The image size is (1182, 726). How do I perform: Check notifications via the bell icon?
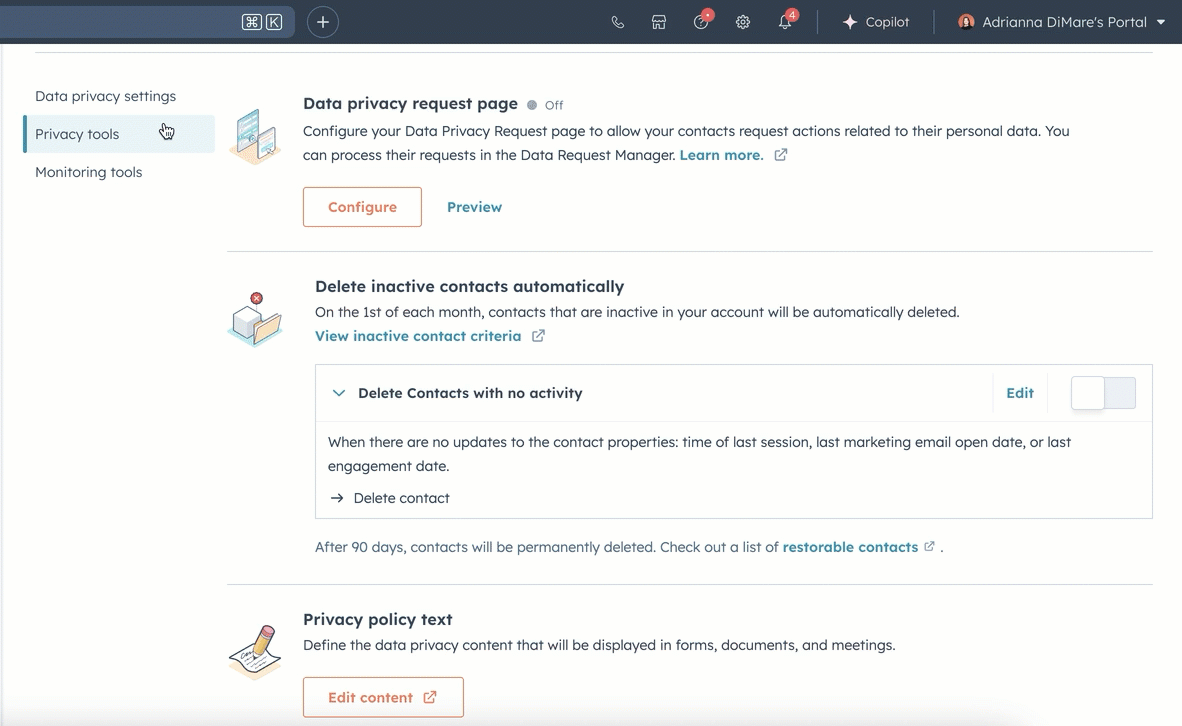tap(785, 21)
